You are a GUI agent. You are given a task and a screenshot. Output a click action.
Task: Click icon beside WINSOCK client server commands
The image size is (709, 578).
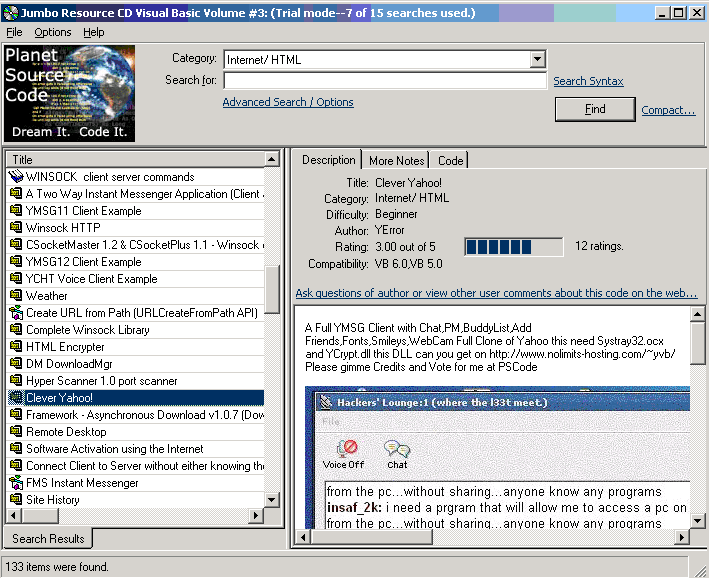pos(16,176)
